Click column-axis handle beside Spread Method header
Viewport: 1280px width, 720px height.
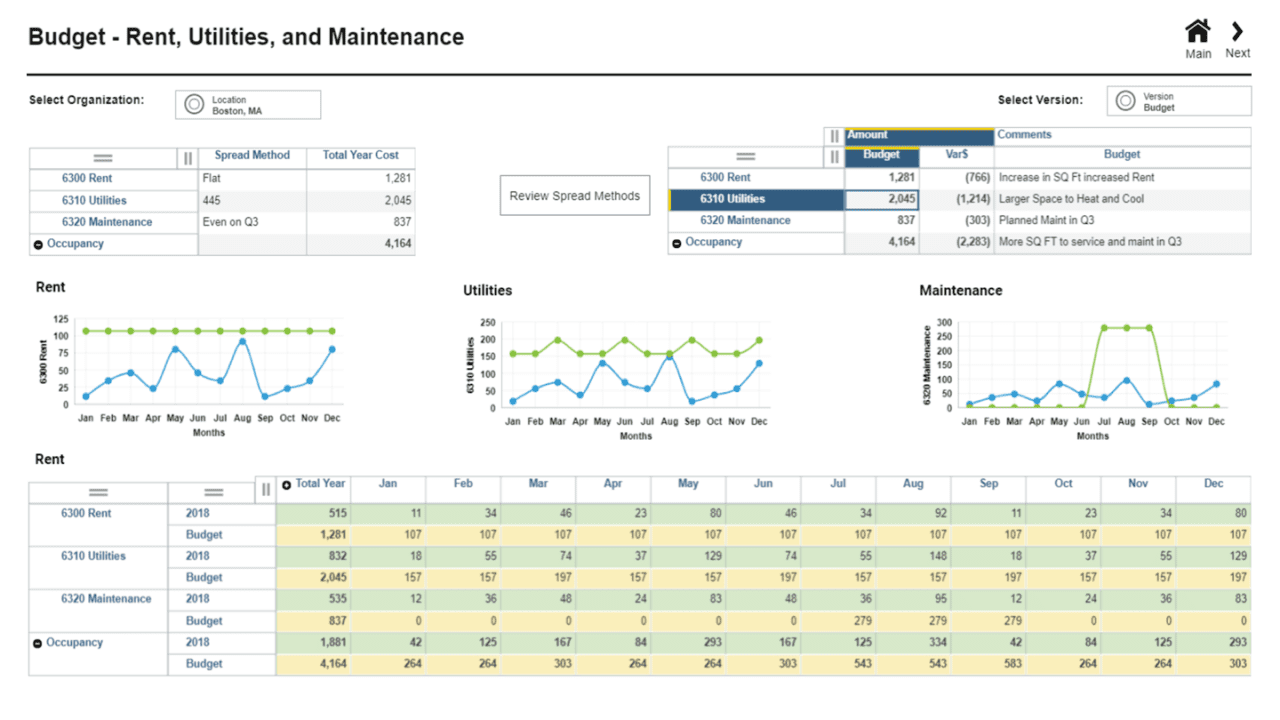[x=187, y=158]
